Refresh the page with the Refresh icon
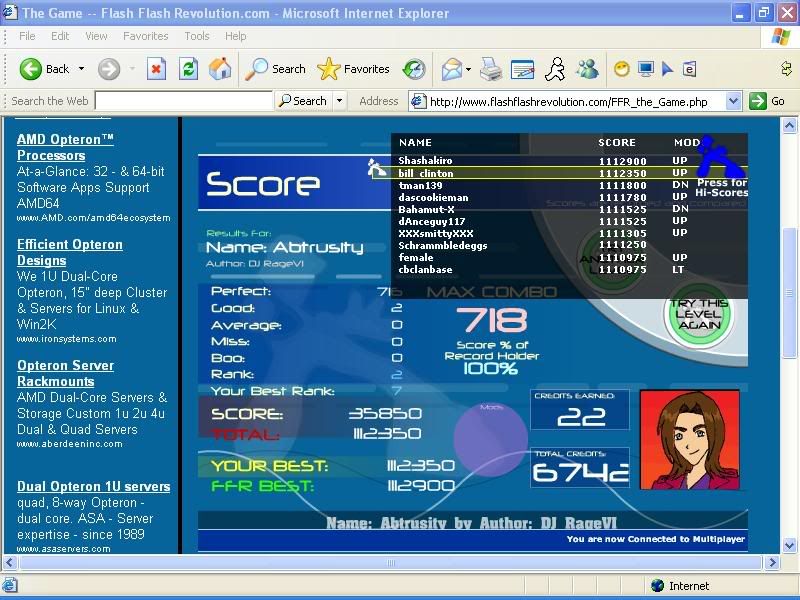The image size is (800, 600). click(188, 69)
